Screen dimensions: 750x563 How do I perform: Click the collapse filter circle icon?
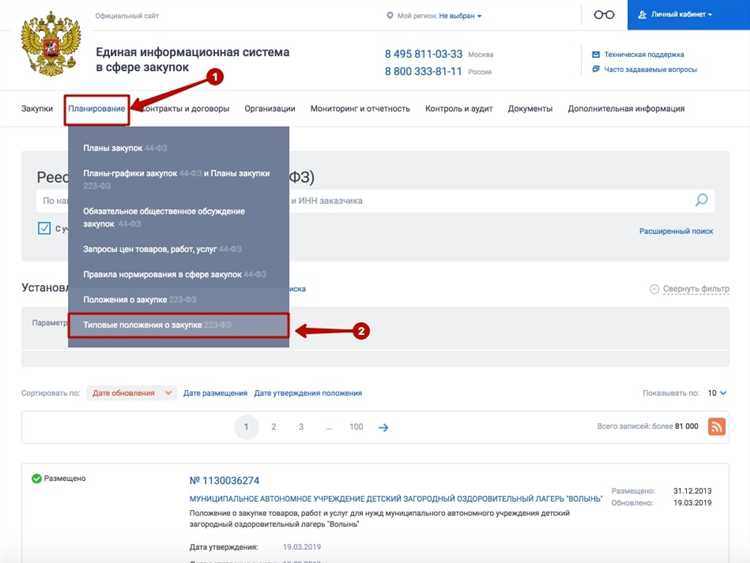point(654,289)
